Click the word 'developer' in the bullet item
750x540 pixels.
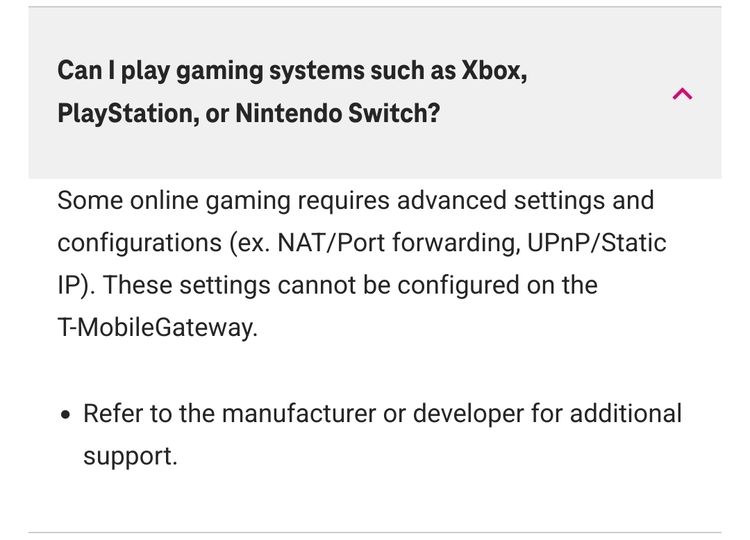[x=468, y=414]
